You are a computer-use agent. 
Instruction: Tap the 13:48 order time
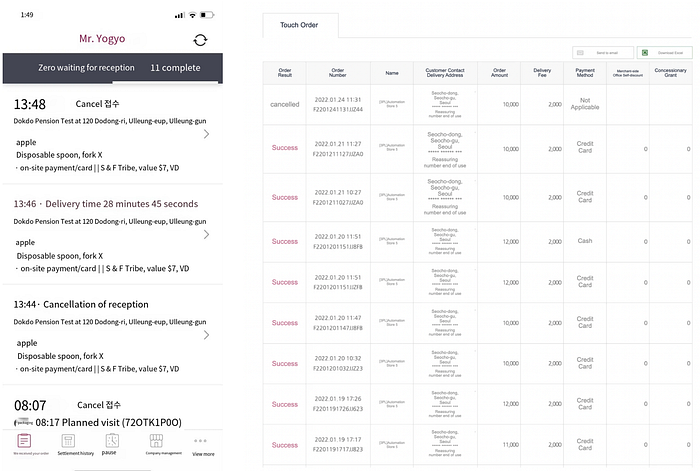[x=30, y=104]
